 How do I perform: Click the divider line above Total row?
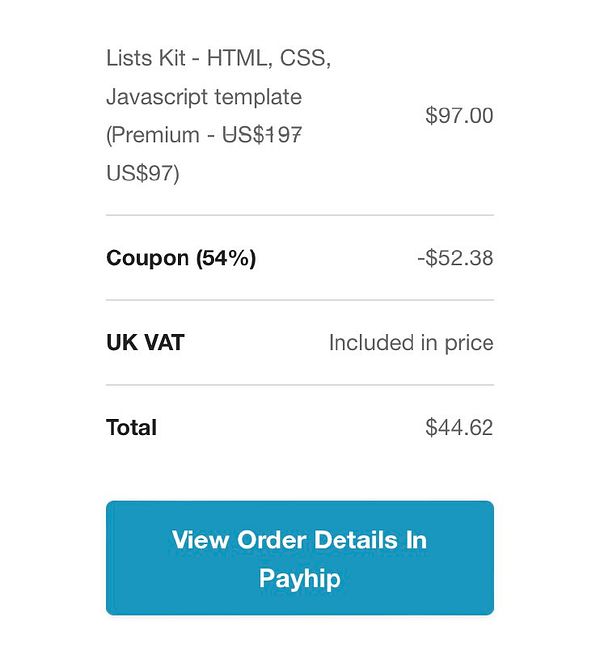tap(299, 385)
